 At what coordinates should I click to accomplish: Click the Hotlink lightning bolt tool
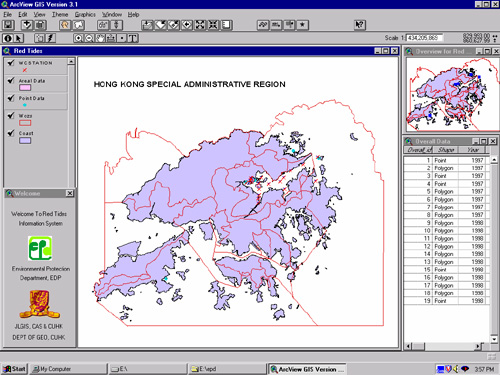50,38
